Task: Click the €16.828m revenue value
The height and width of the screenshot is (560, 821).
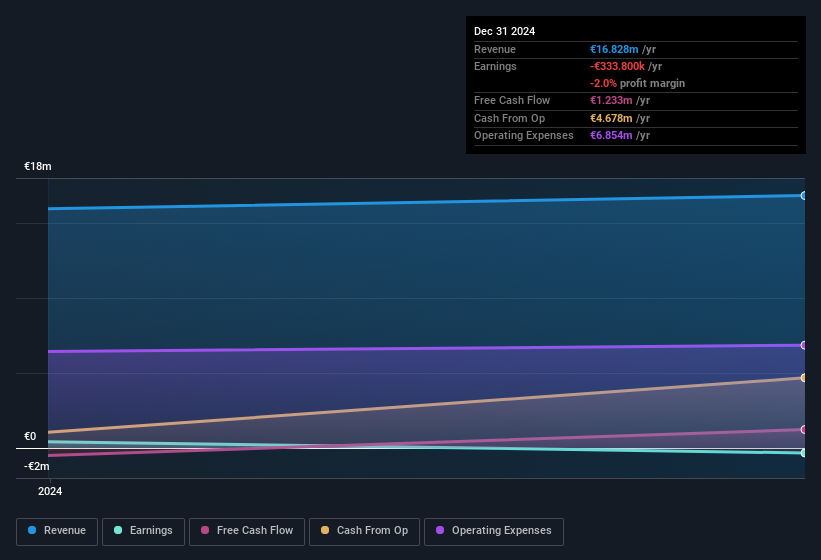Action: (614, 49)
